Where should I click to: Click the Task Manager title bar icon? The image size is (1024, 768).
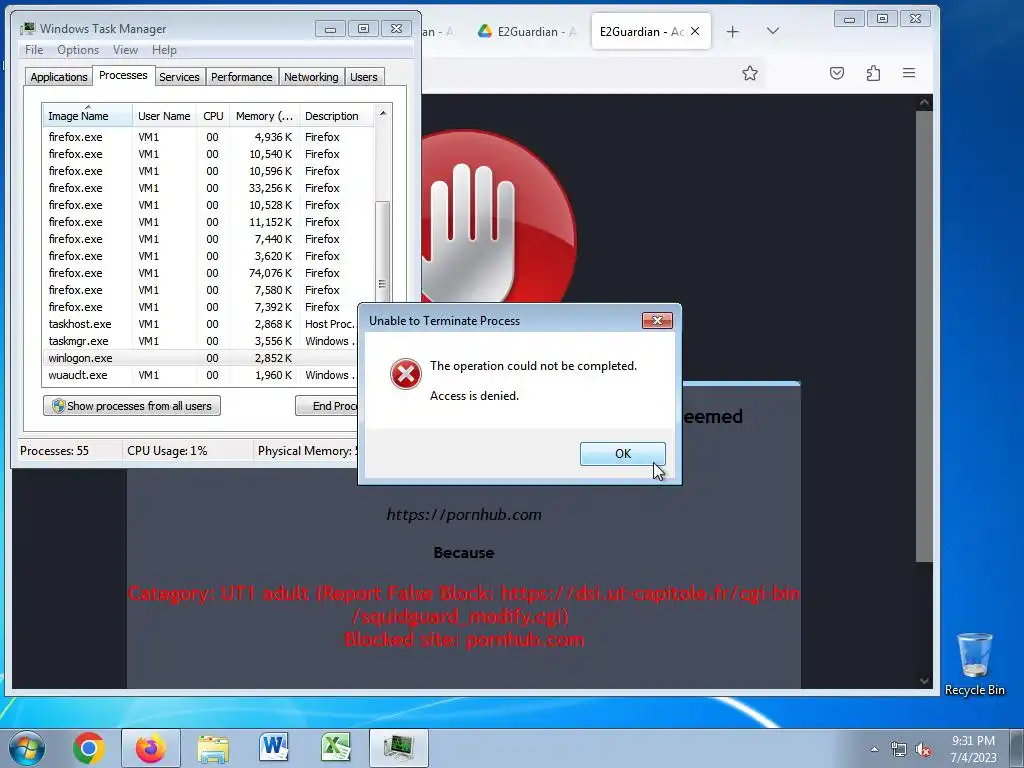pos(27,28)
